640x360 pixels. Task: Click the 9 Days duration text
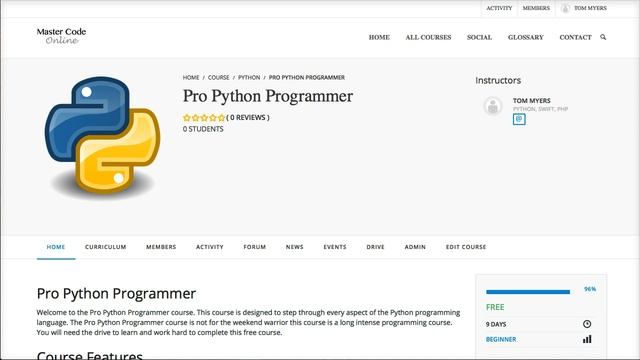(496, 324)
